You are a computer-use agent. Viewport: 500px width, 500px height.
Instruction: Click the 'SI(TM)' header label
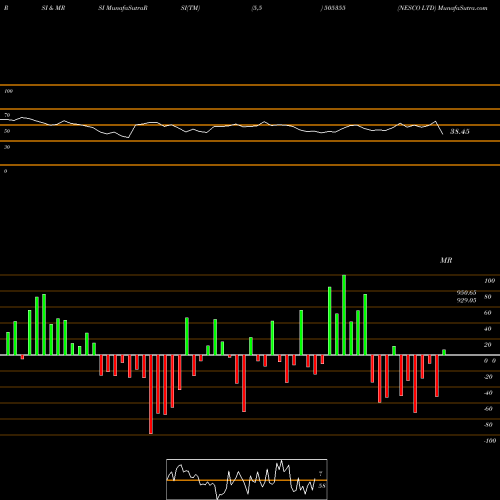pos(190,8)
